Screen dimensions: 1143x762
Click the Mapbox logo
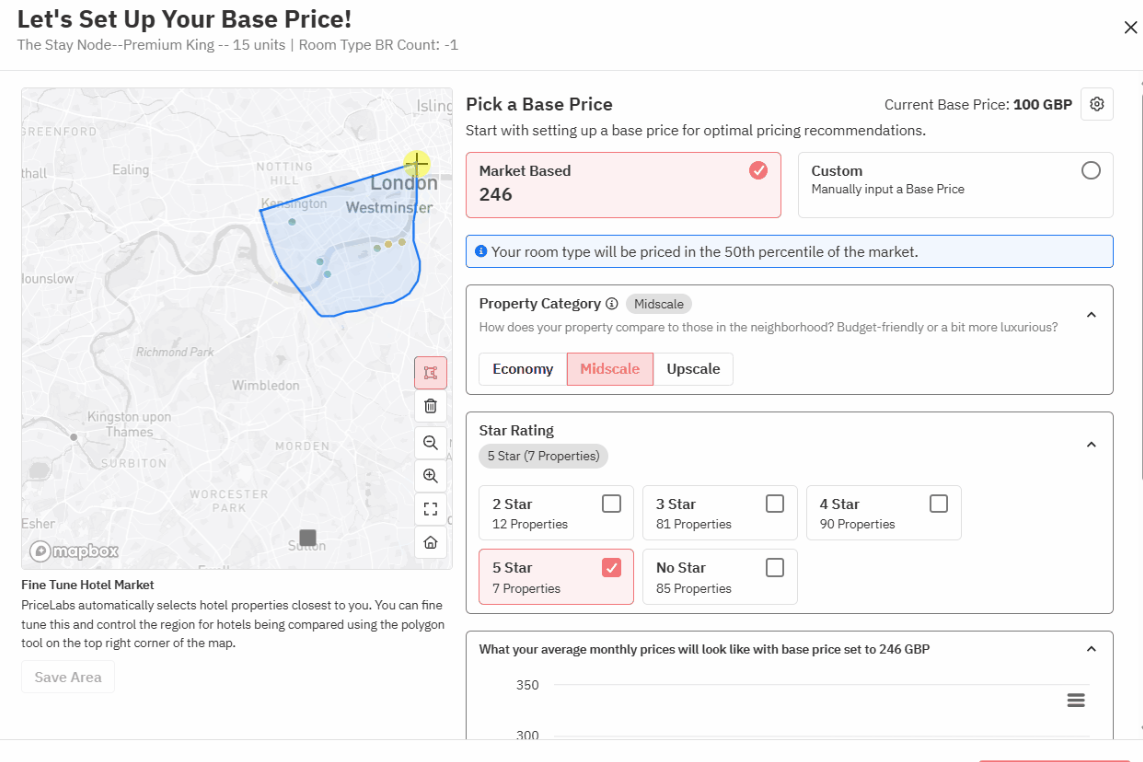[x=74, y=551]
